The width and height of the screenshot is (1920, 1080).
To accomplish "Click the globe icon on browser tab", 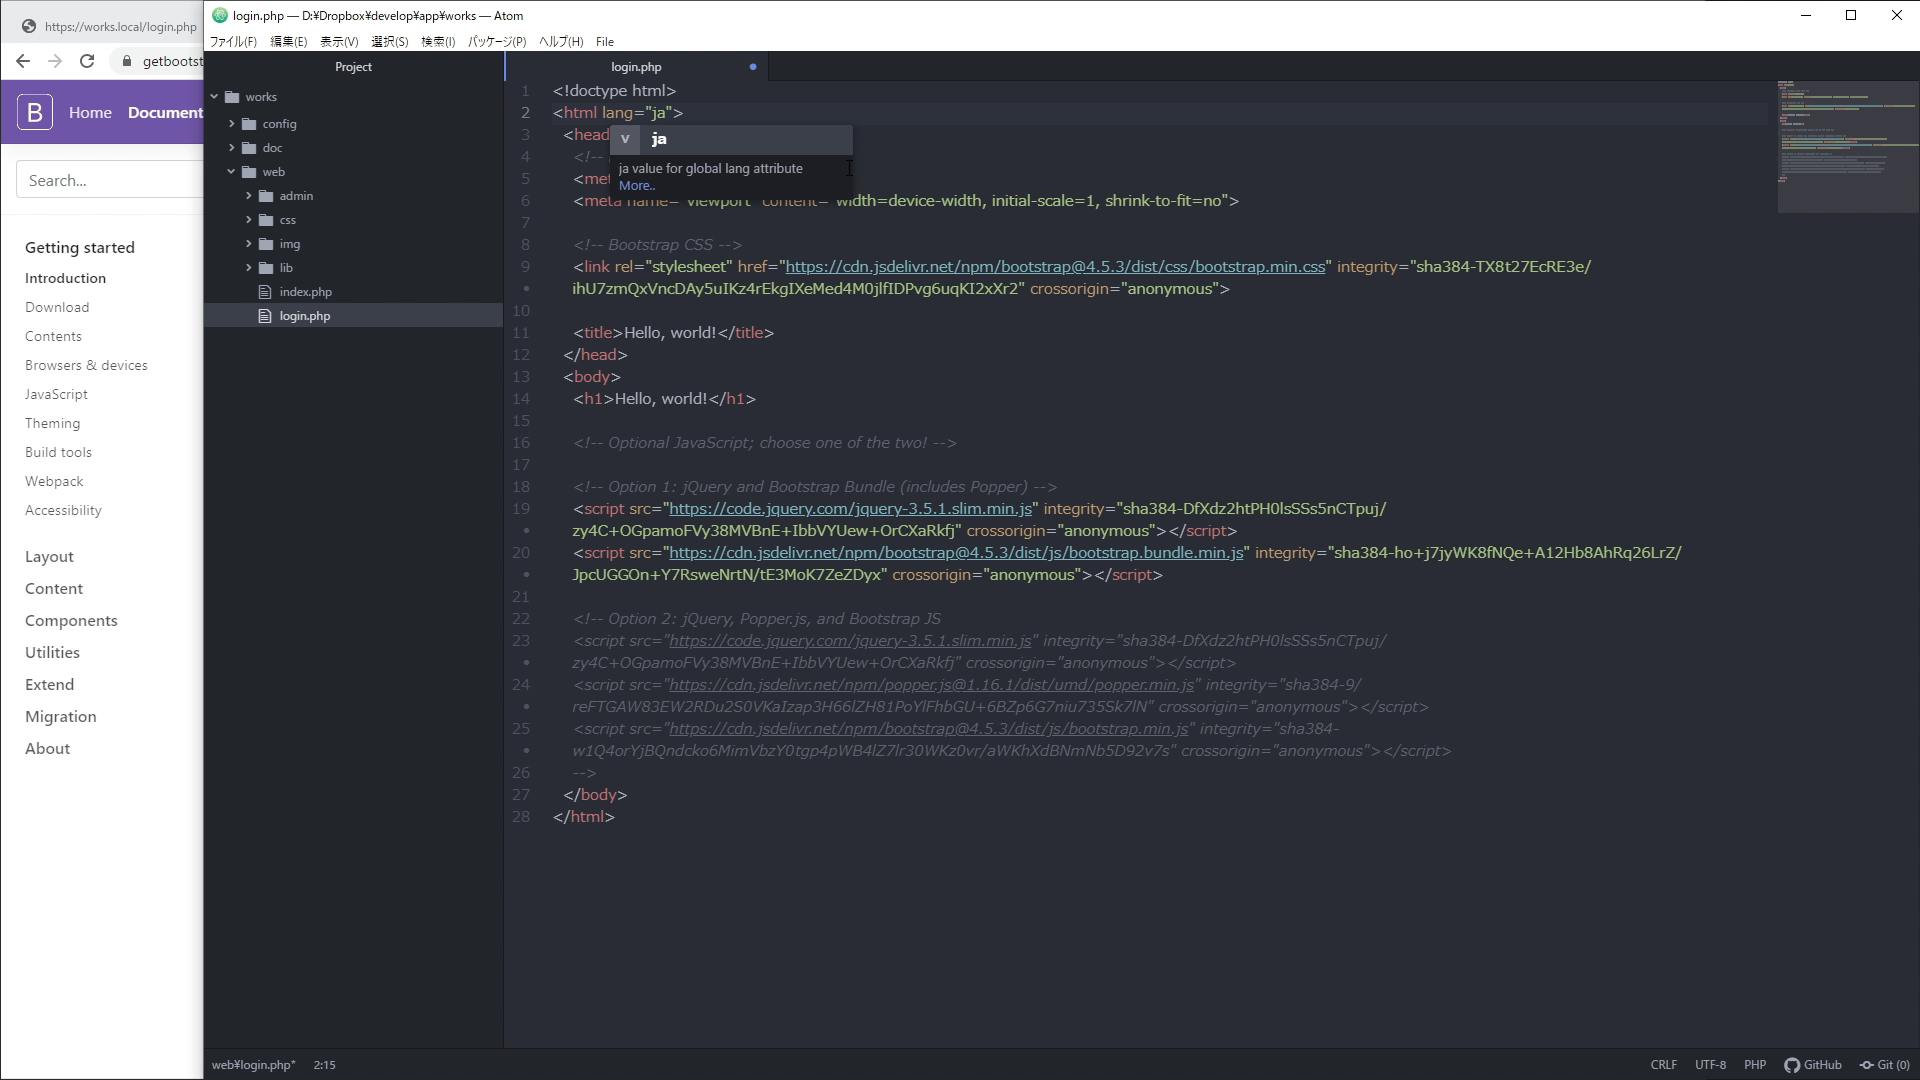I will [x=29, y=27].
